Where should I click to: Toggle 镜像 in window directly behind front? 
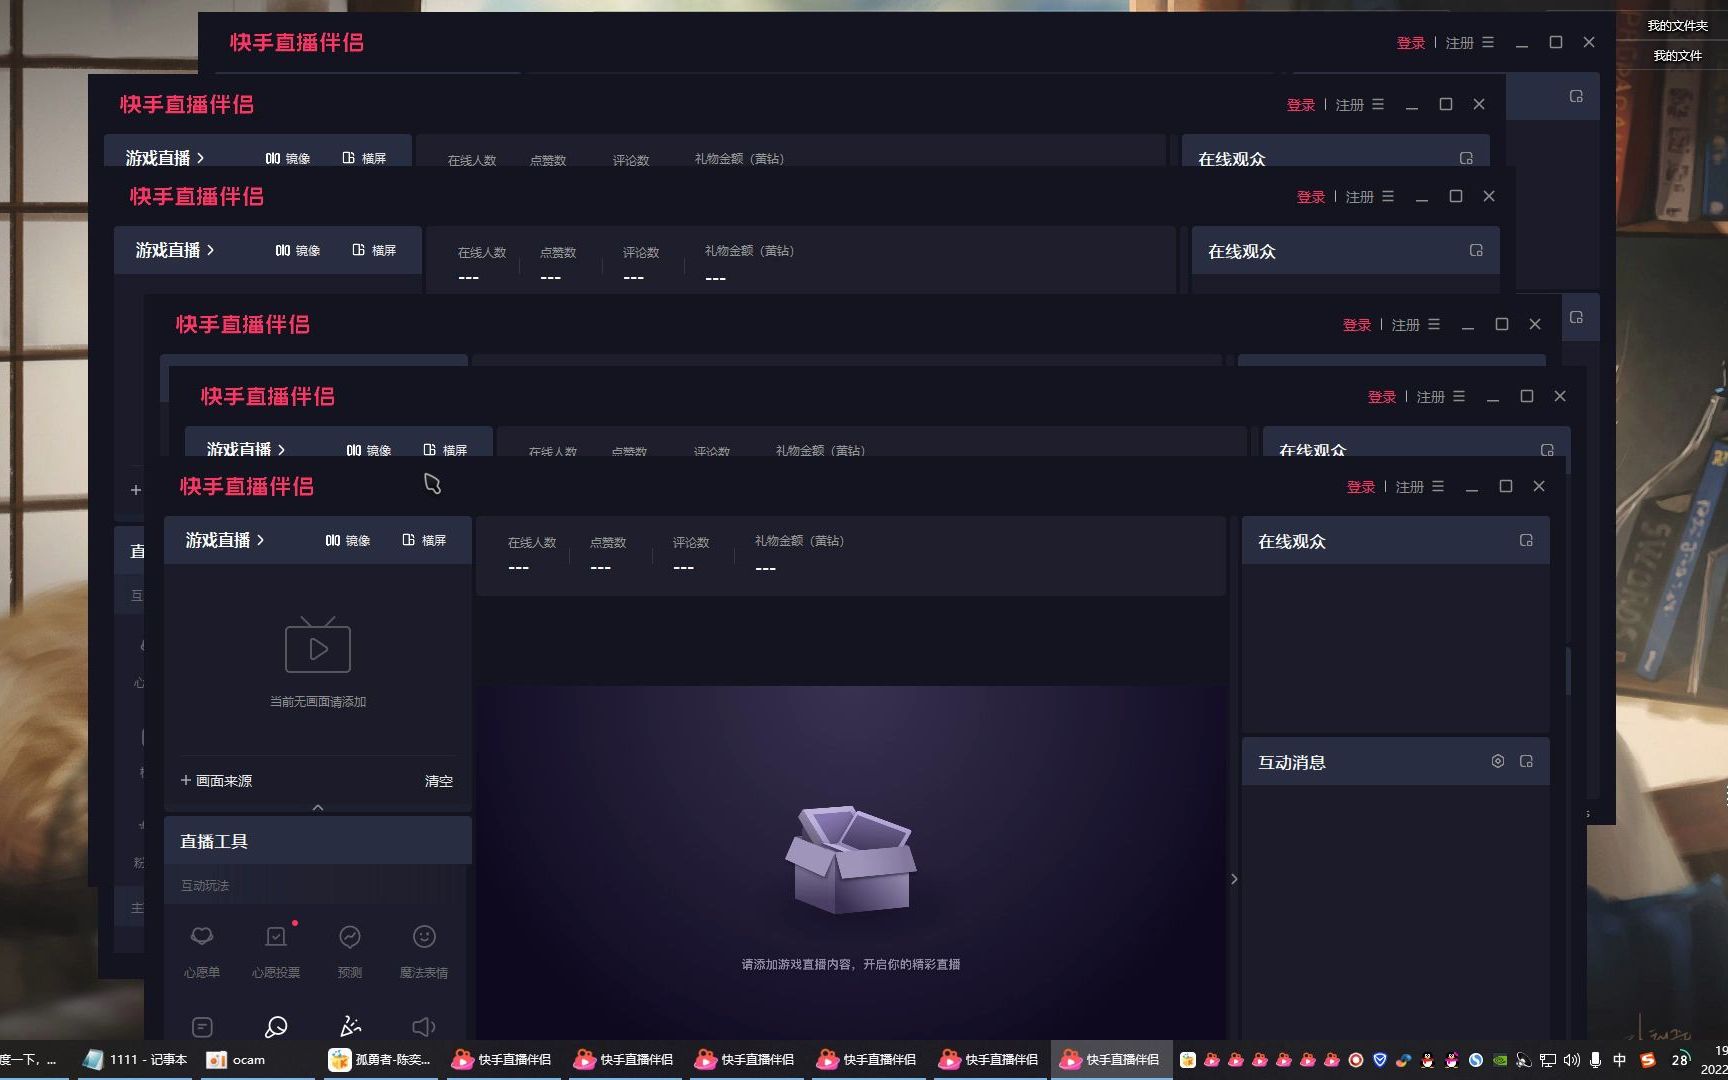(368, 450)
